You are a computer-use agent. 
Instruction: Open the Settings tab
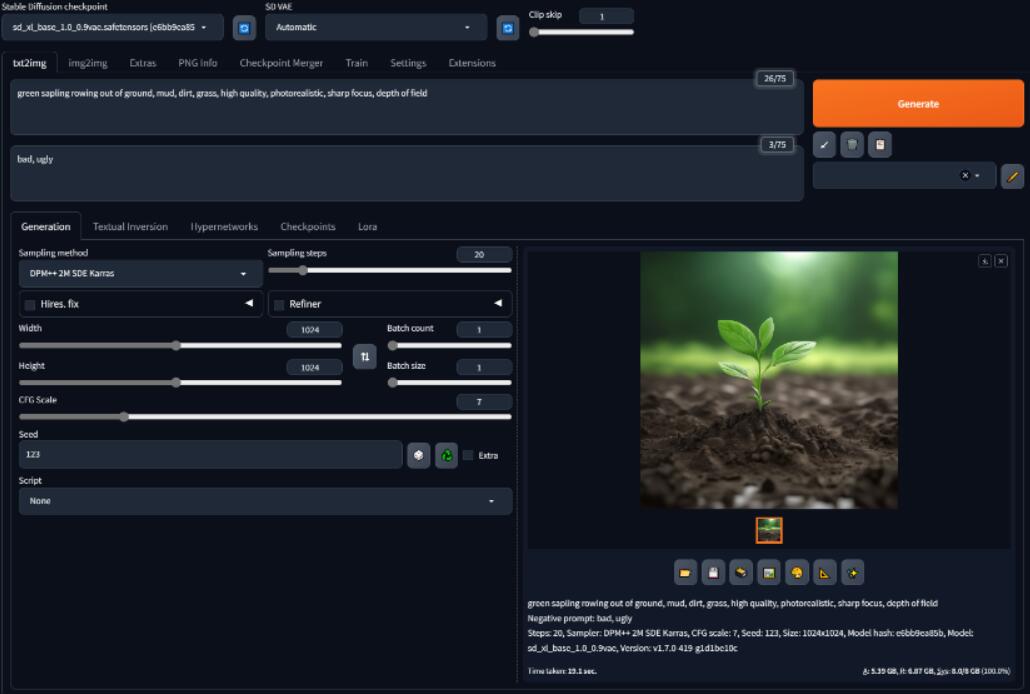pos(408,63)
